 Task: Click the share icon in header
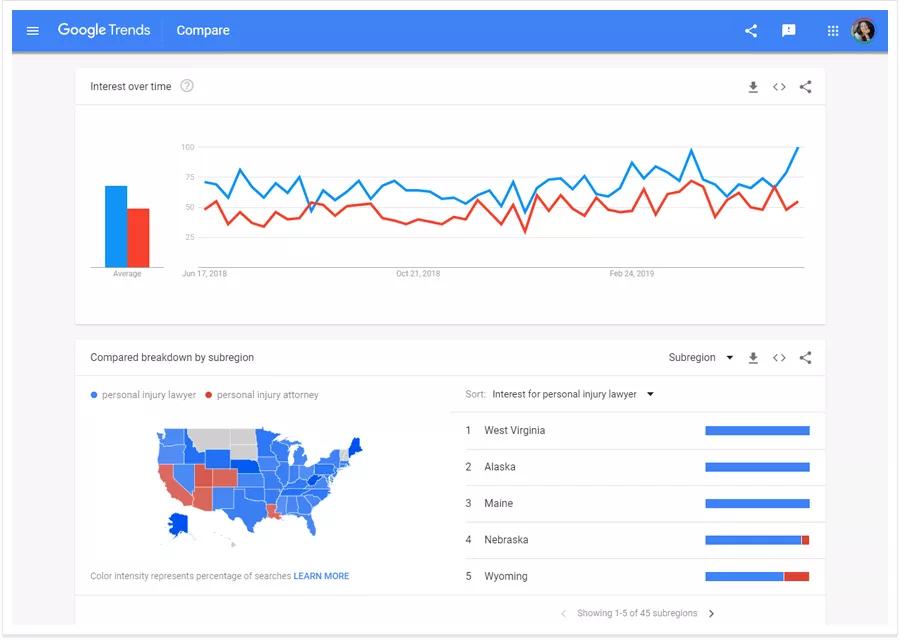click(x=751, y=31)
